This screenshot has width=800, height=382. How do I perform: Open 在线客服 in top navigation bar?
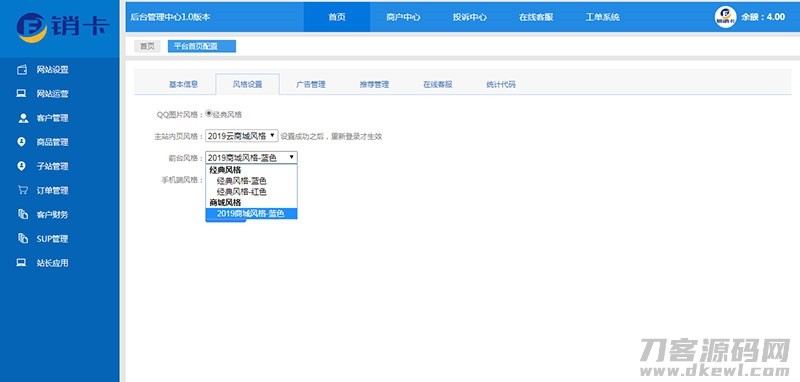(536, 17)
